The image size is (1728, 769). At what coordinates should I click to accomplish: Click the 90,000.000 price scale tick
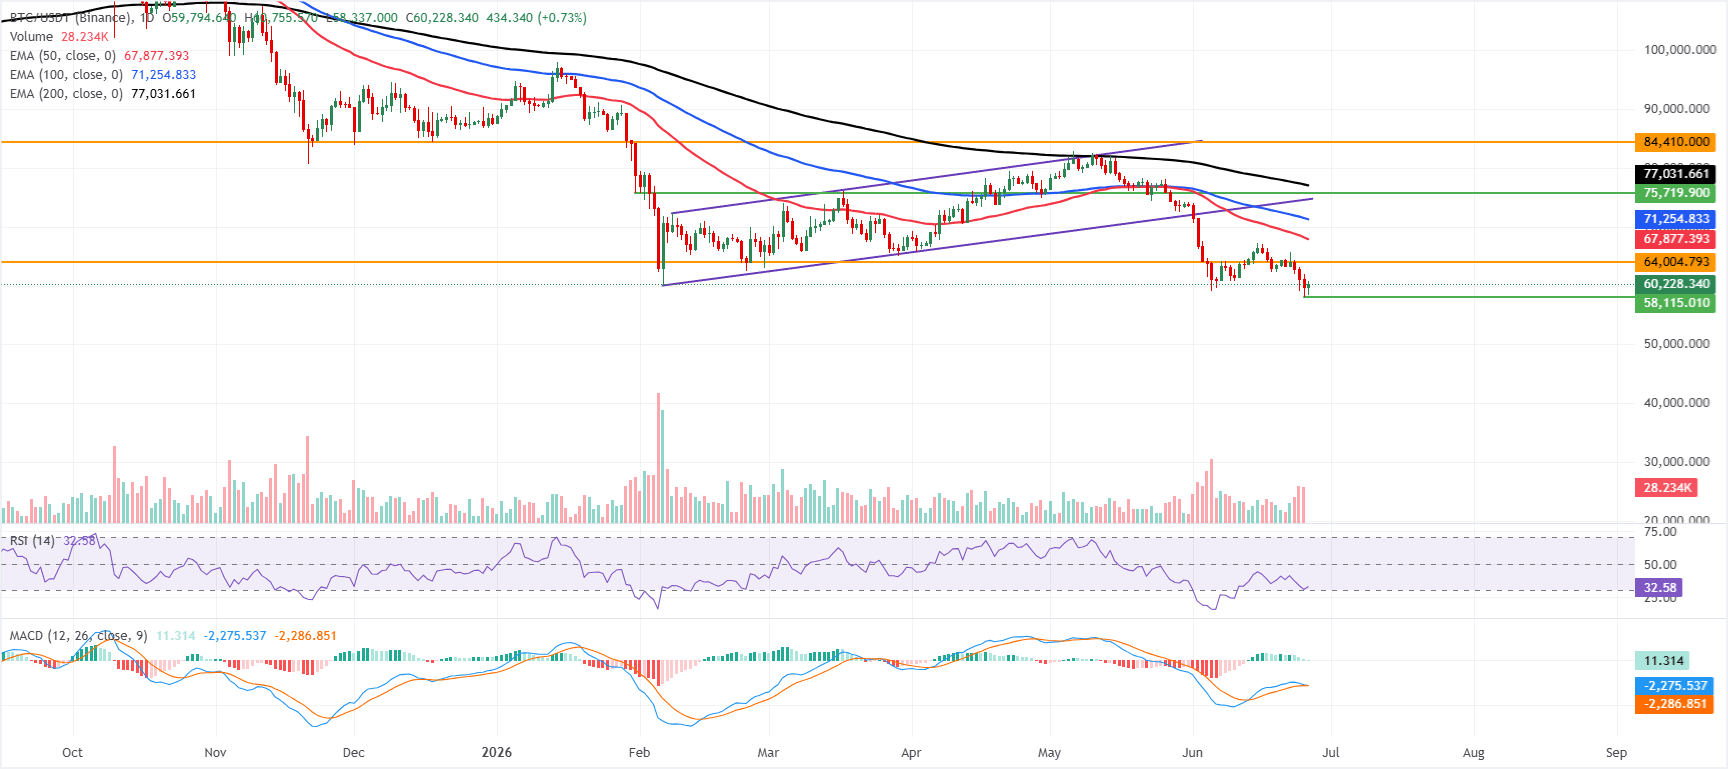coord(1676,109)
